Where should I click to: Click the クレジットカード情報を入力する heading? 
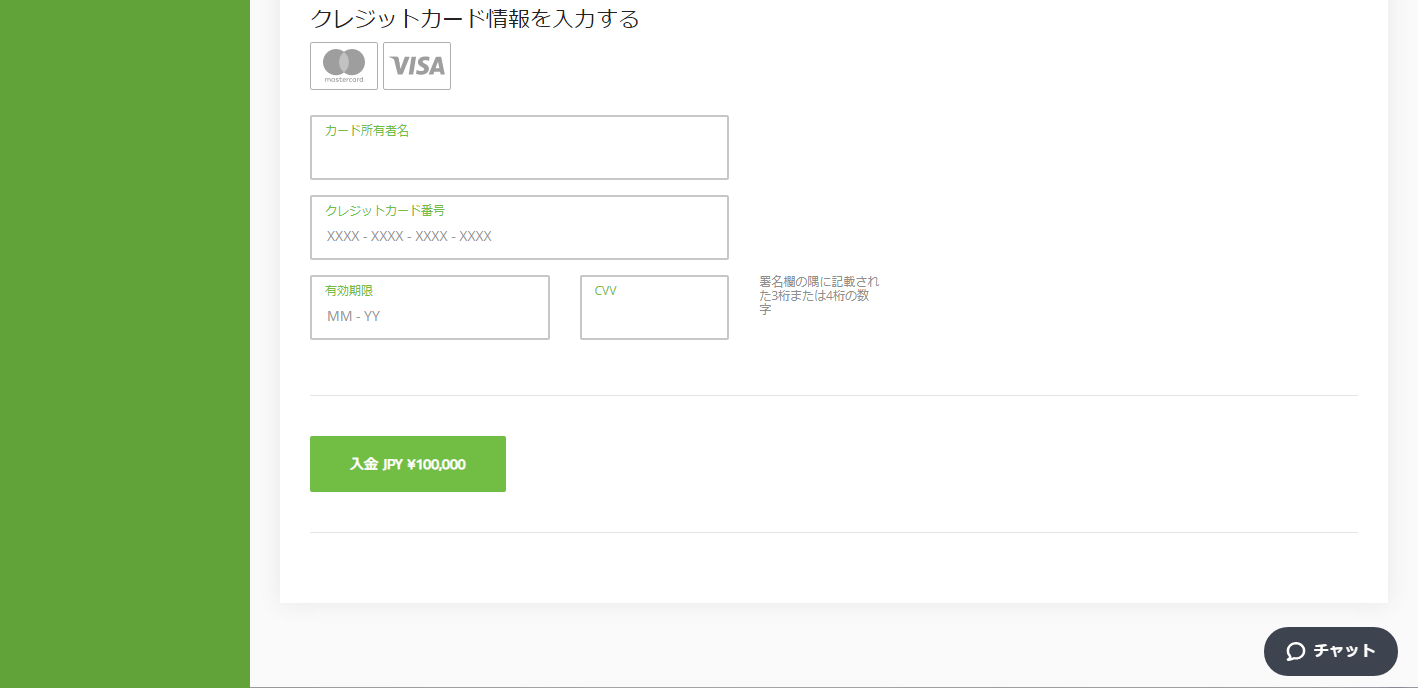pyautogui.click(x=475, y=18)
